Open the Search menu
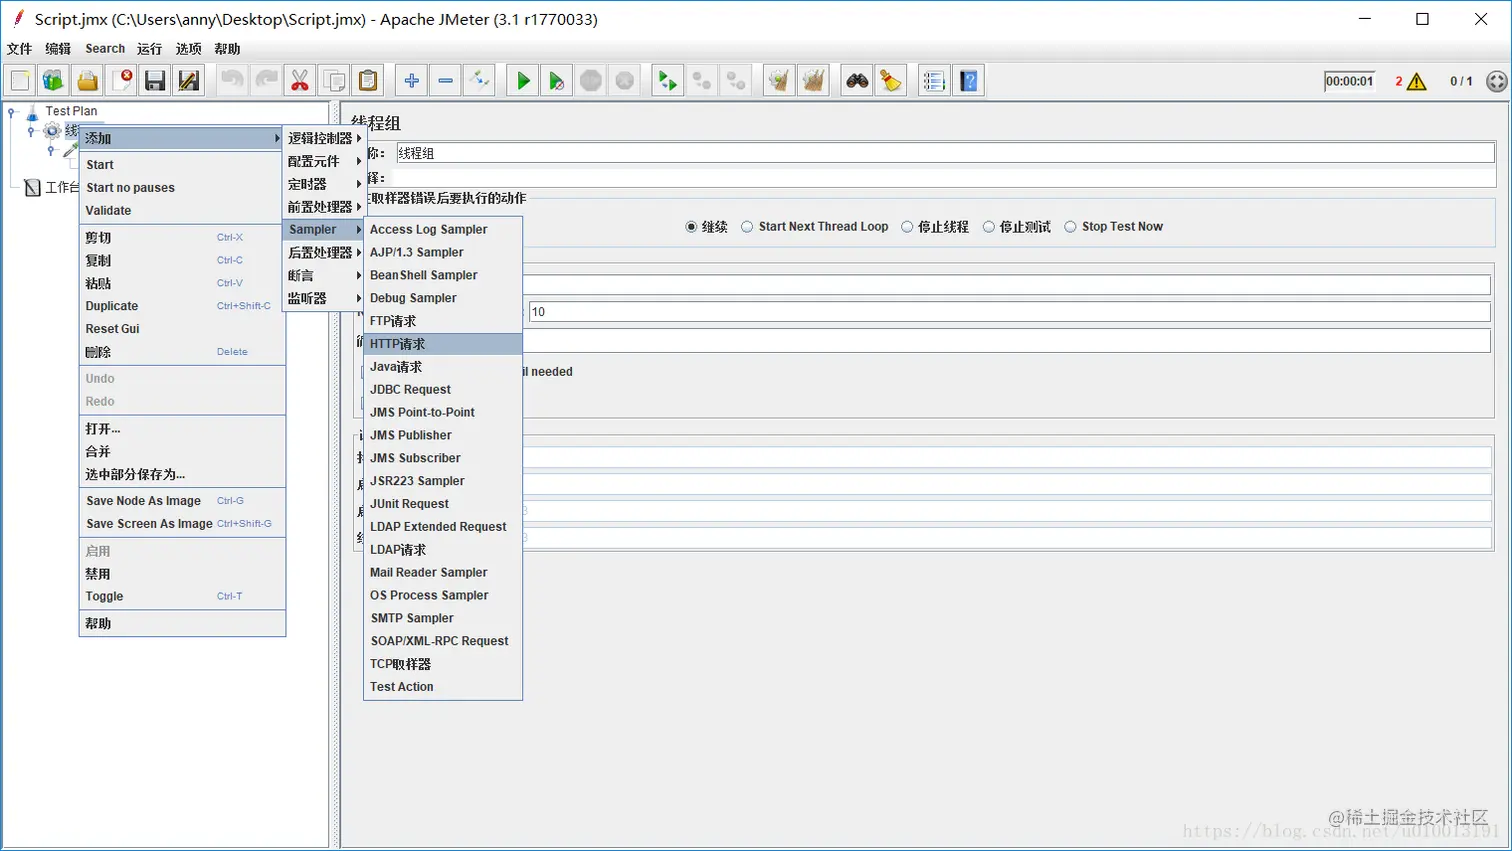The width and height of the screenshot is (1512, 851). (x=105, y=49)
